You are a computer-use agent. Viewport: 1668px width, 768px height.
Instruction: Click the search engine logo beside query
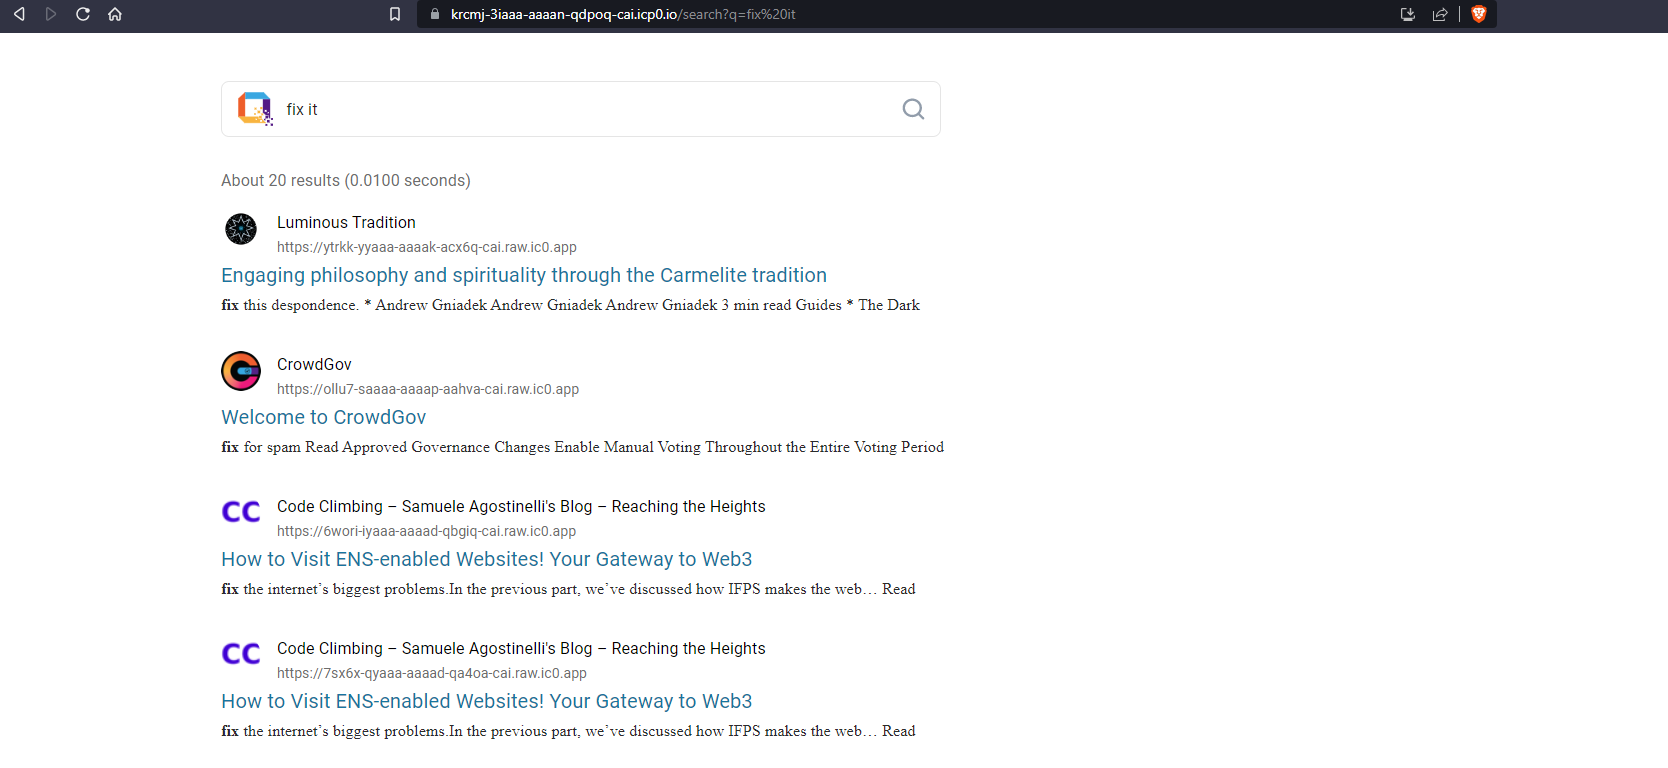point(255,109)
